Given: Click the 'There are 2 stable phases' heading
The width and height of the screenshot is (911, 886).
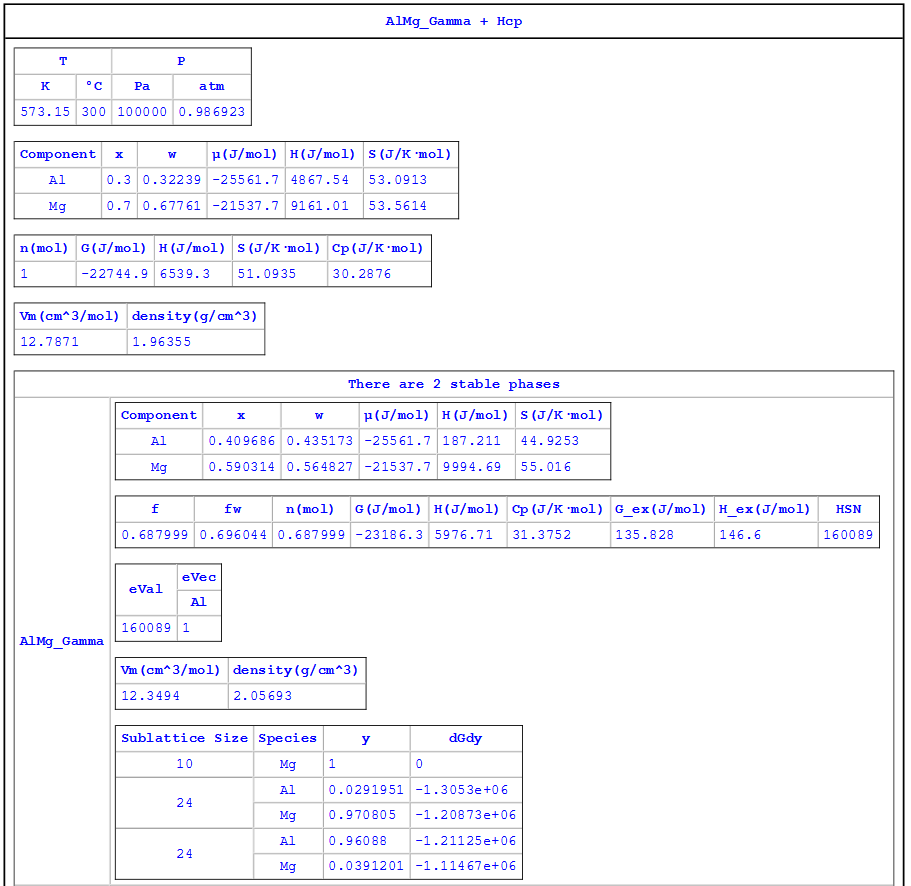Looking at the screenshot, I should tap(453, 384).
